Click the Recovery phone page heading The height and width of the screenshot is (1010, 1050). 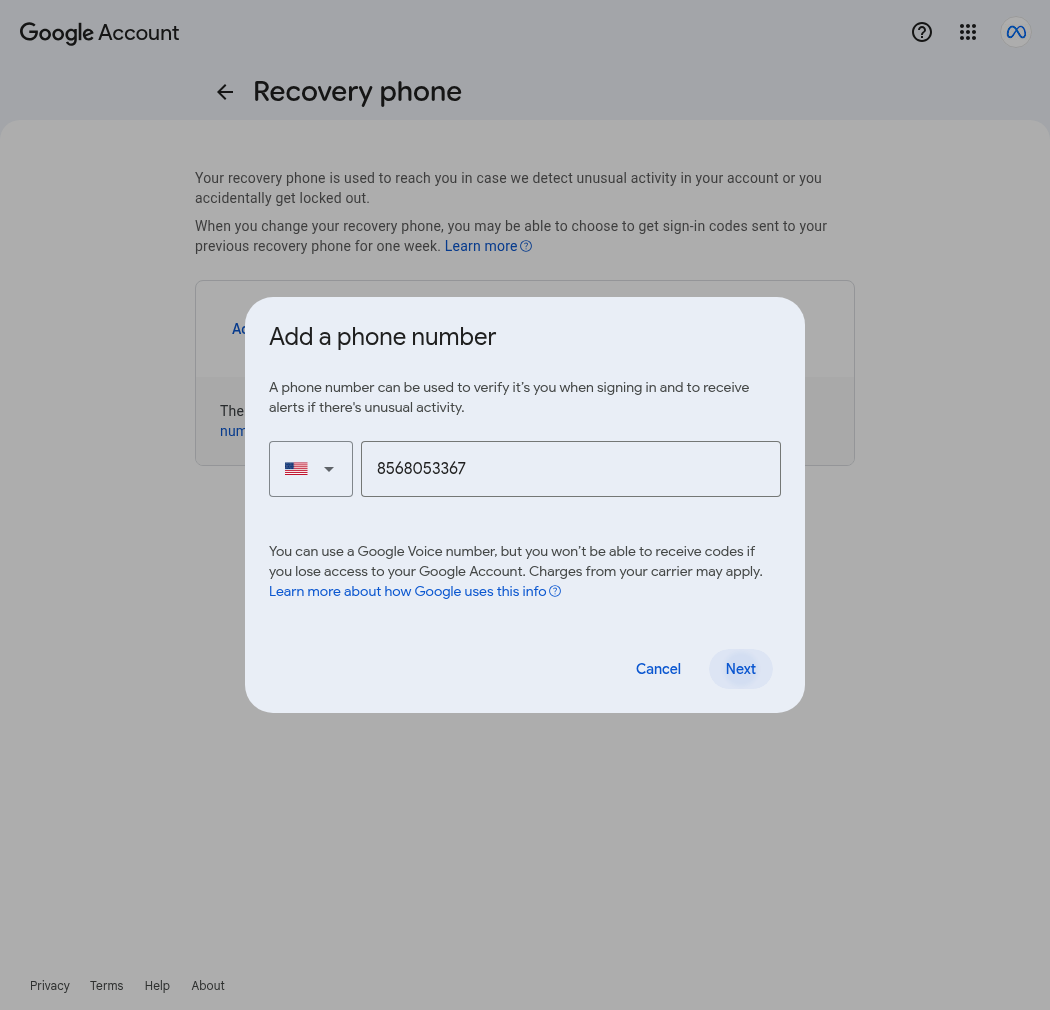tap(358, 92)
